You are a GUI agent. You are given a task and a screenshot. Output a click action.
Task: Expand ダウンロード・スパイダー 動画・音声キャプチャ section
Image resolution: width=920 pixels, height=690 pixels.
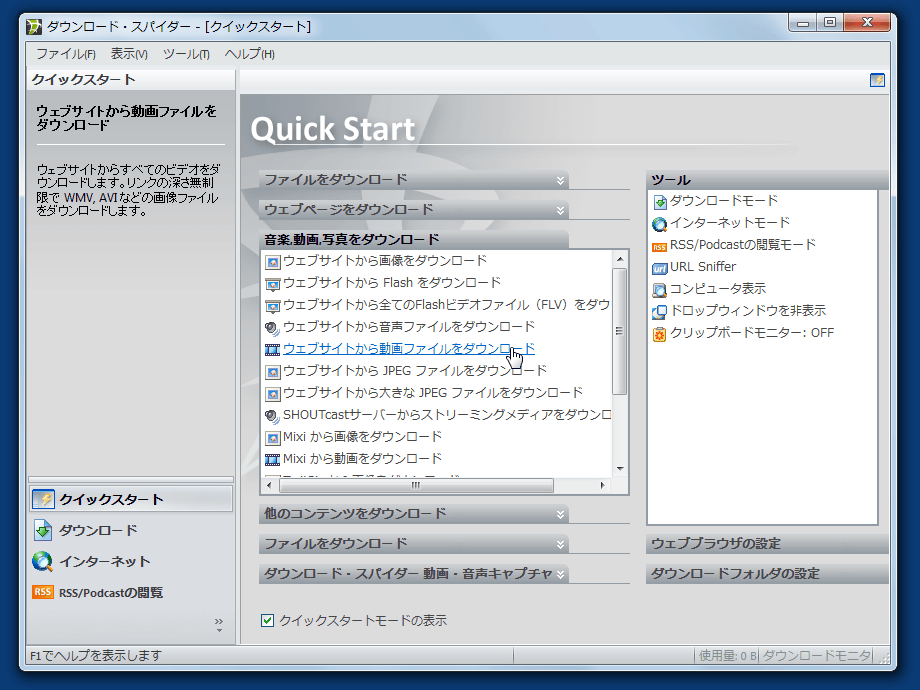pos(414,574)
